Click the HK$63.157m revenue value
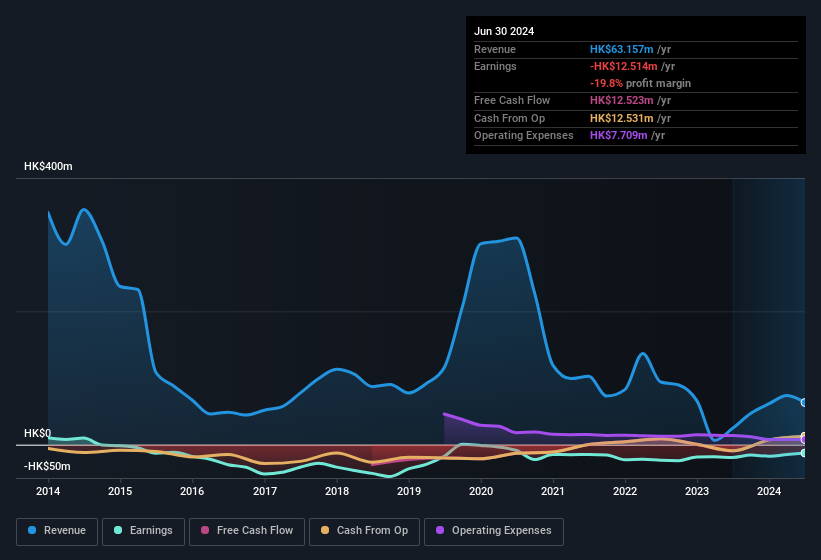This screenshot has width=821, height=560. point(622,49)
